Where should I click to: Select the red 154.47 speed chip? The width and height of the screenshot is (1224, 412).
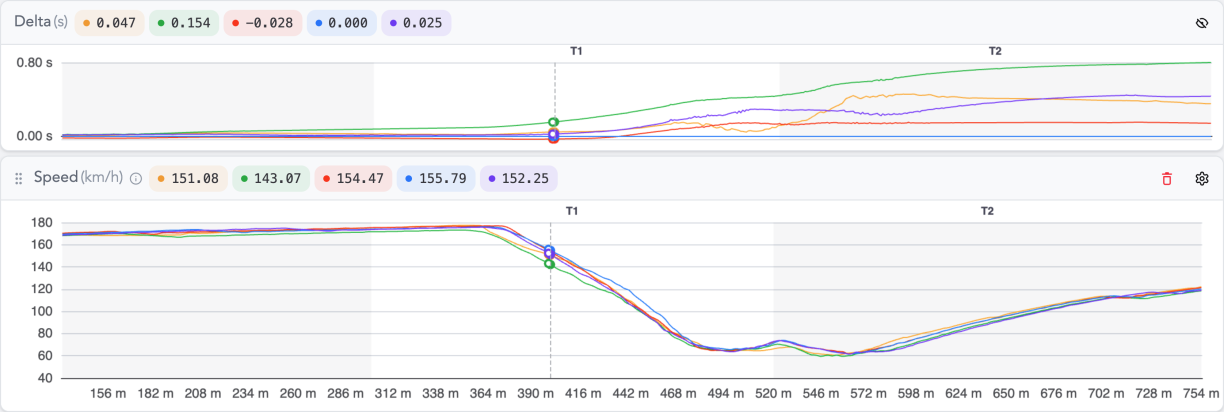(x=354, y=179)
